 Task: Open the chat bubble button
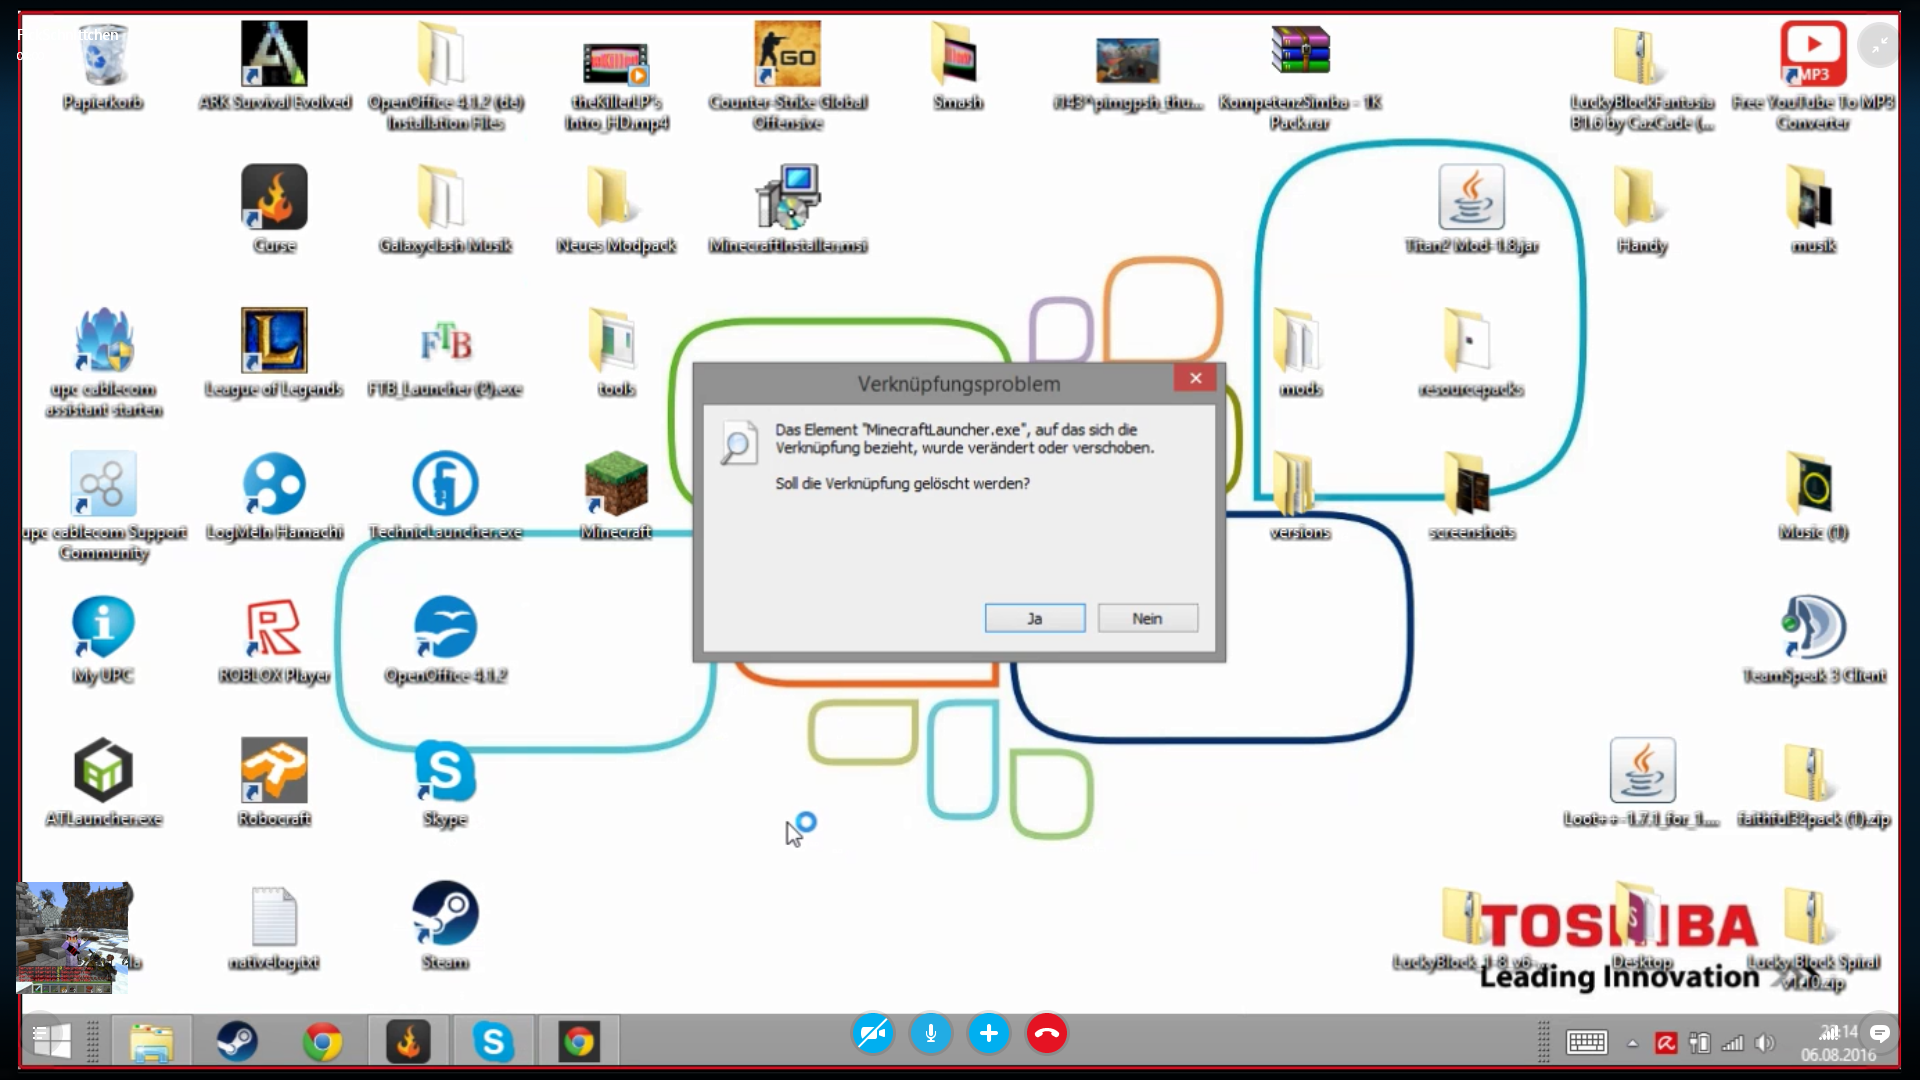1880,1033
